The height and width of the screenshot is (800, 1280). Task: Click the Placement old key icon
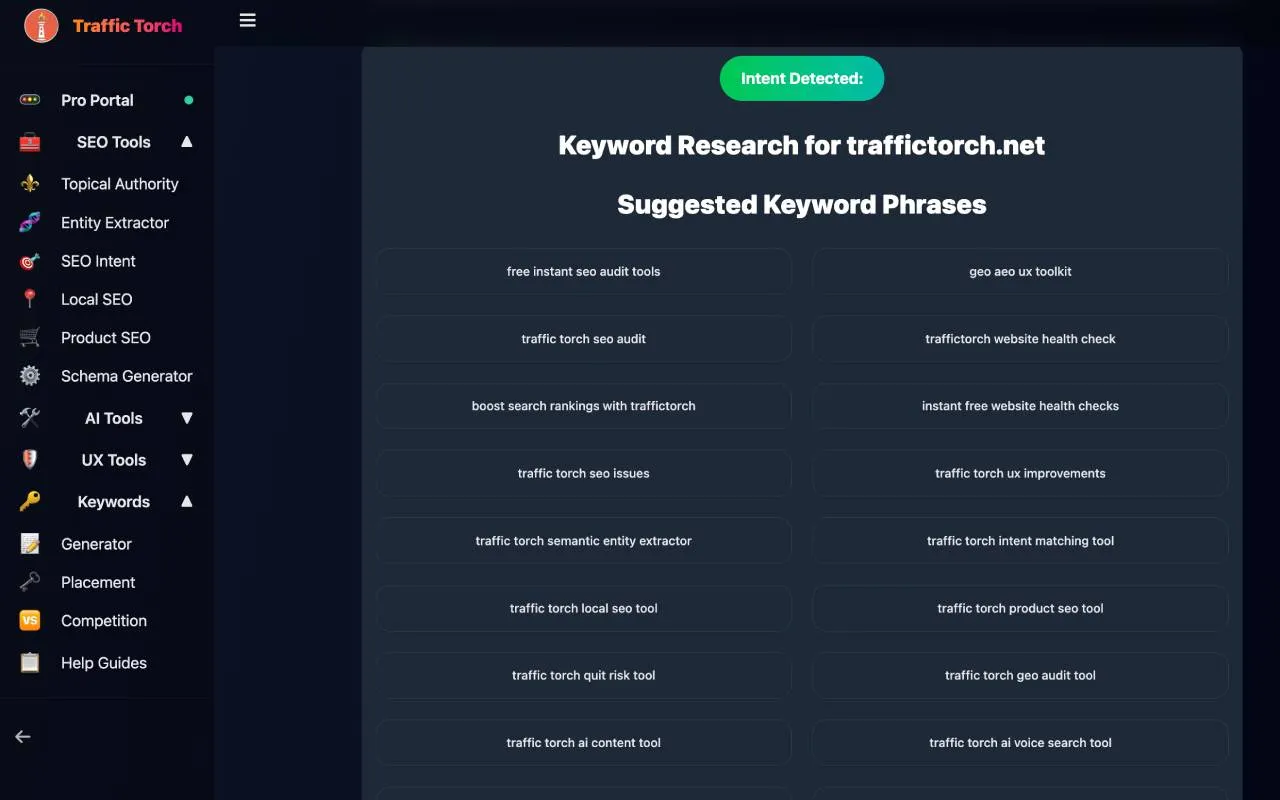click(30, 582)
